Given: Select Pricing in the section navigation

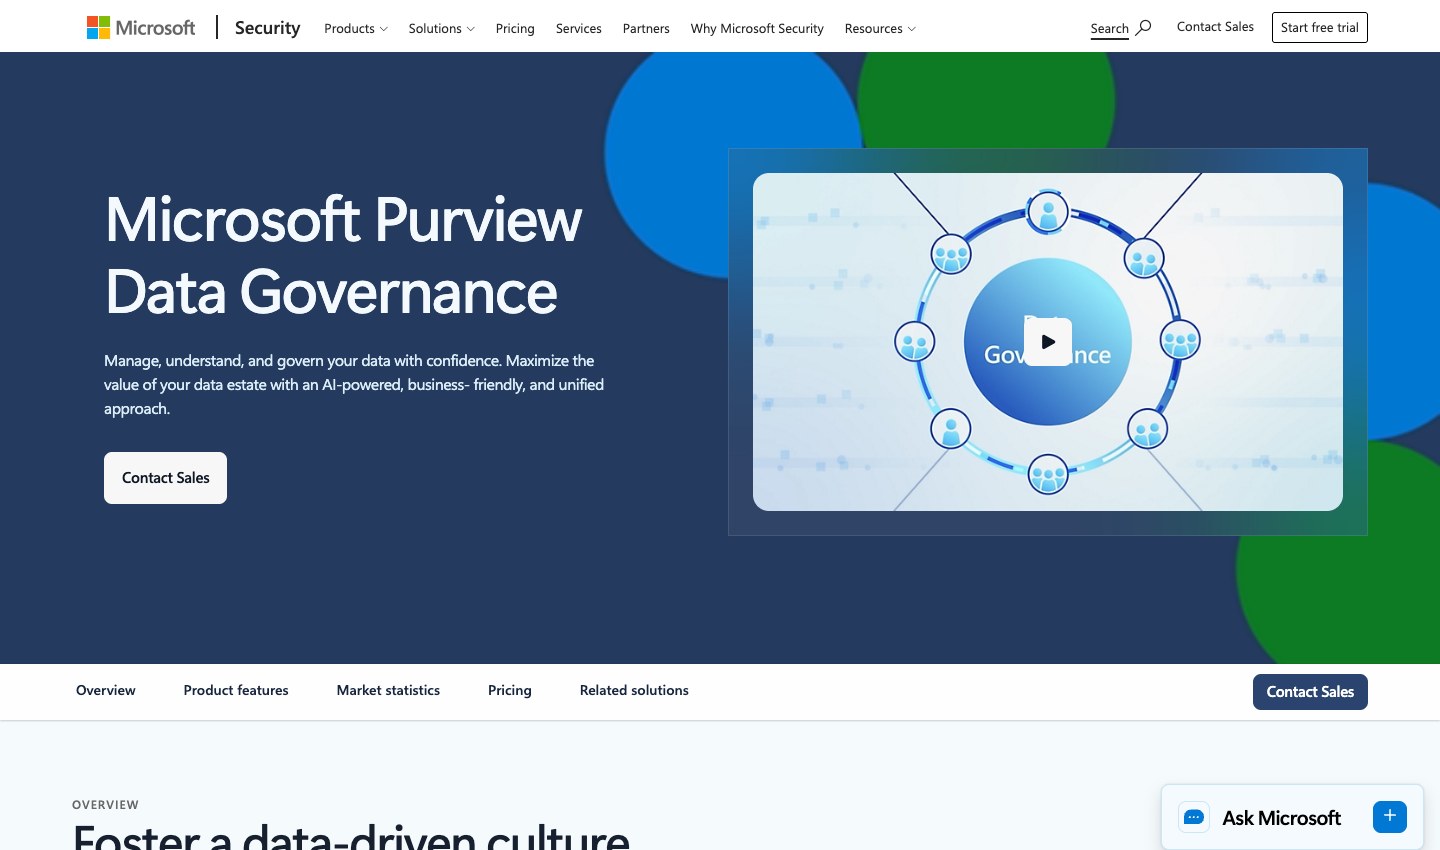Looking at the screenshot, I should pos(510,691).
